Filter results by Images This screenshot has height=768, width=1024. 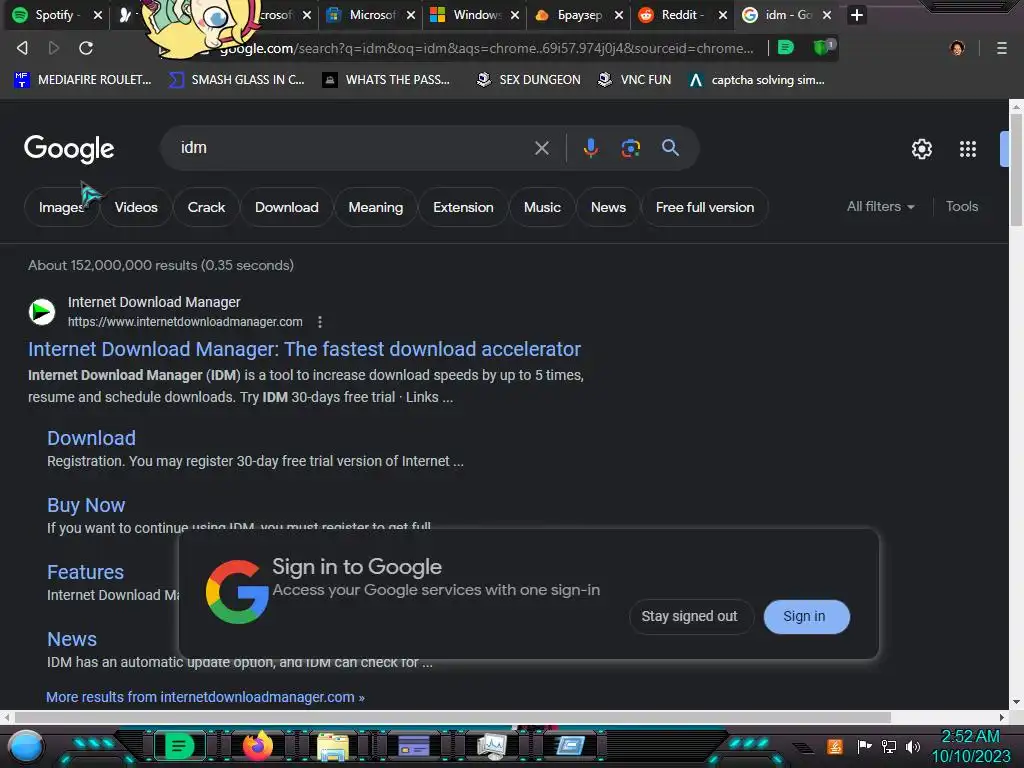[61, 207]
